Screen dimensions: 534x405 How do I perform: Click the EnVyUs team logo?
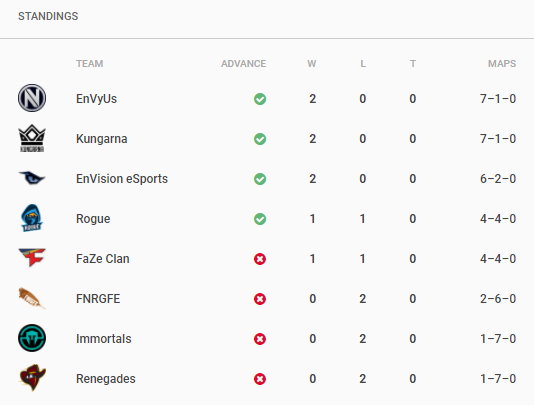point(32,98)
